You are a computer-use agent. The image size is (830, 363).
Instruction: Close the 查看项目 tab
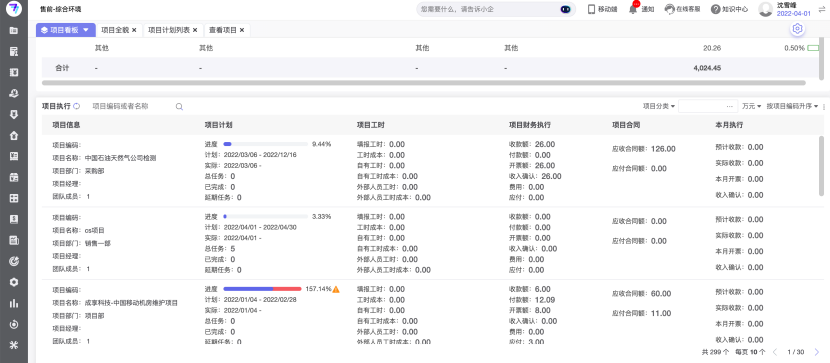pos(242,30)
